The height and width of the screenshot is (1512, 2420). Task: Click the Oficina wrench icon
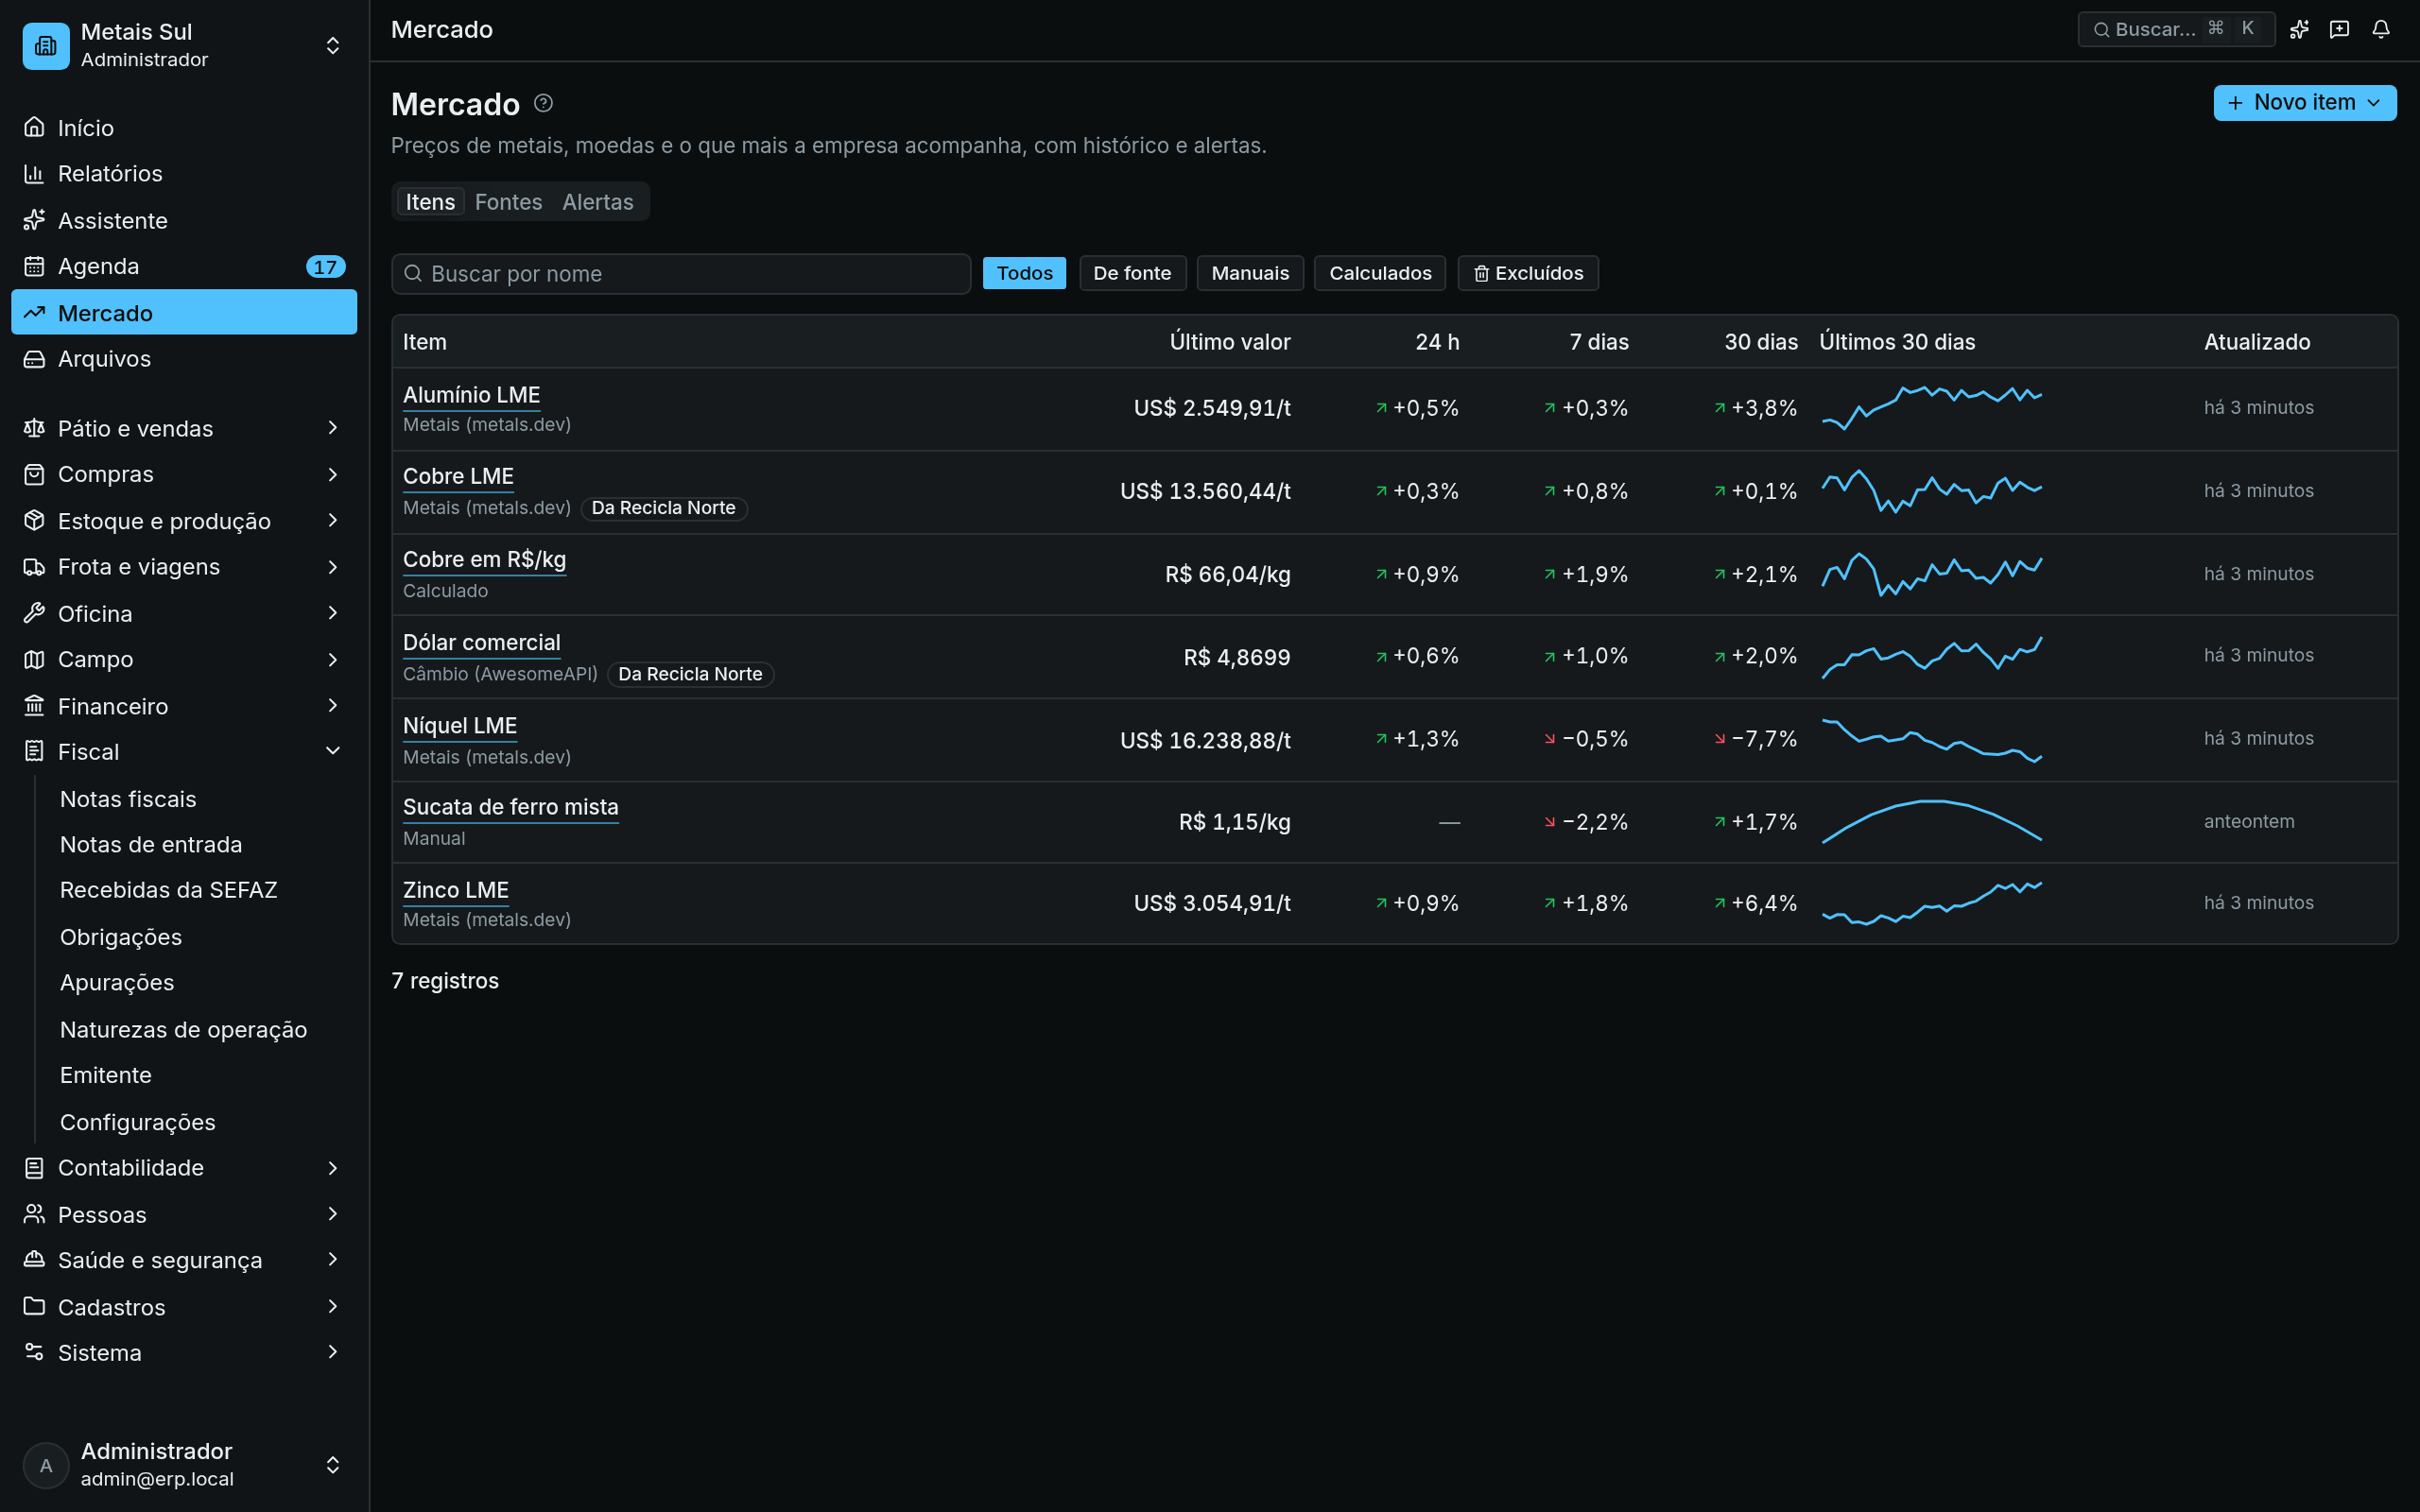(34, 613)
